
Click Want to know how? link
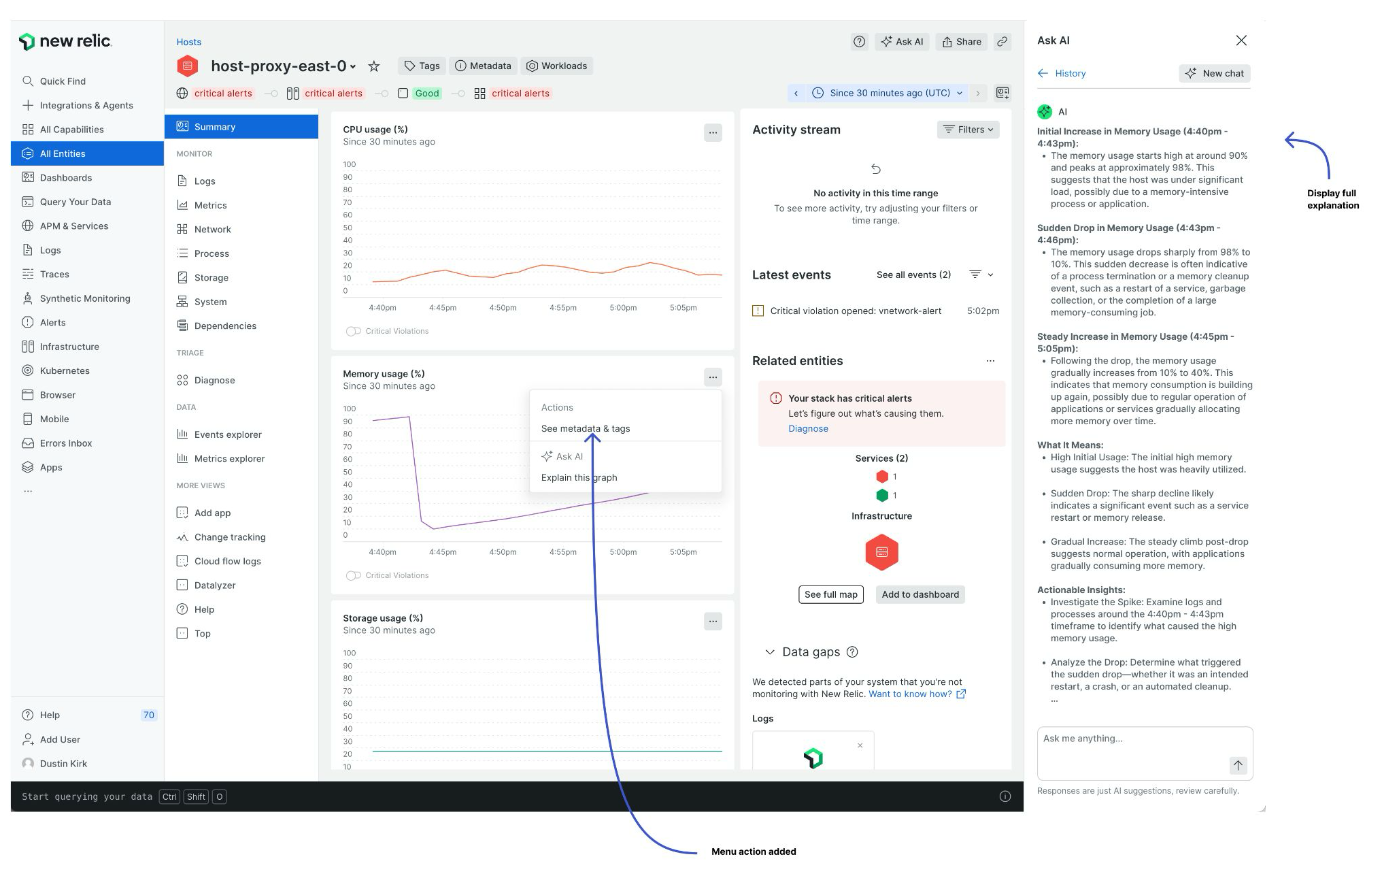[917, 694]
